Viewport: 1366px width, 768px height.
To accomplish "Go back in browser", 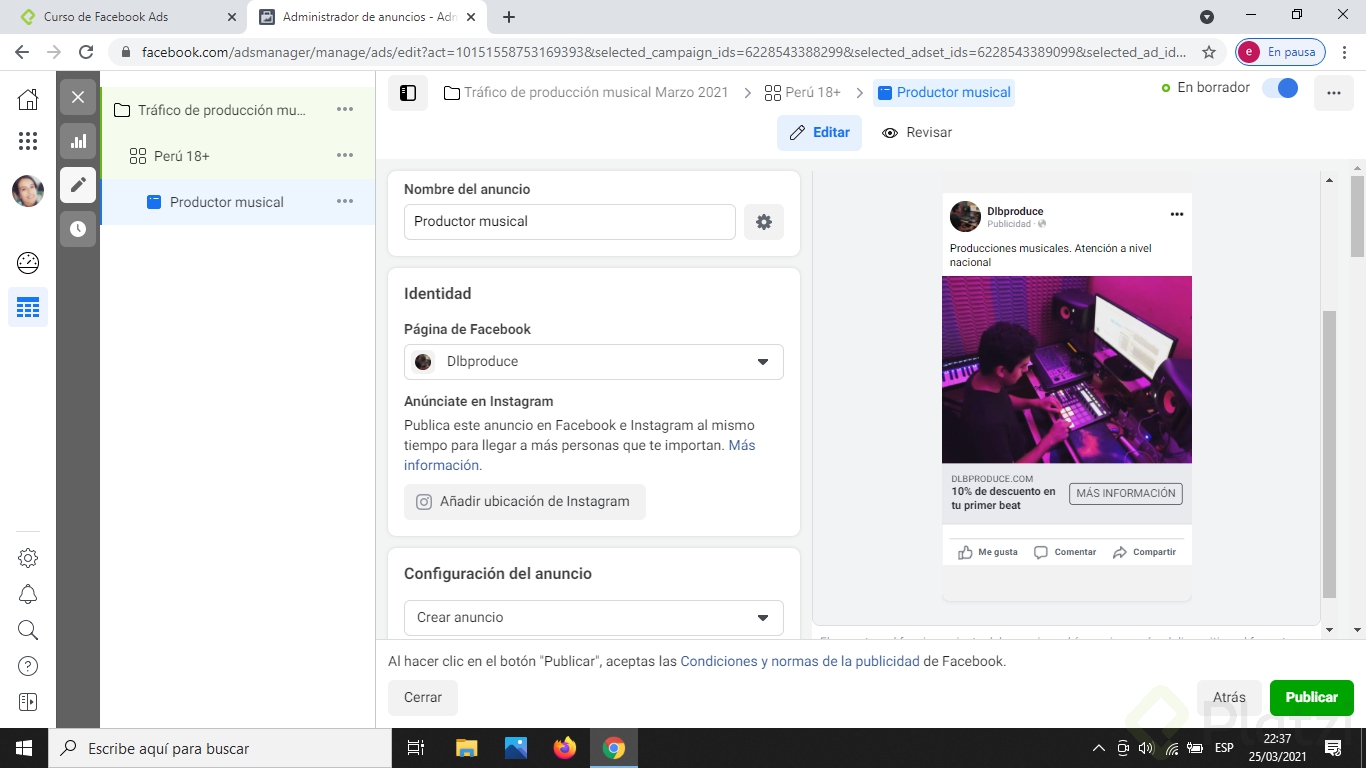I will pyautogui.click(x=22, y=52).
